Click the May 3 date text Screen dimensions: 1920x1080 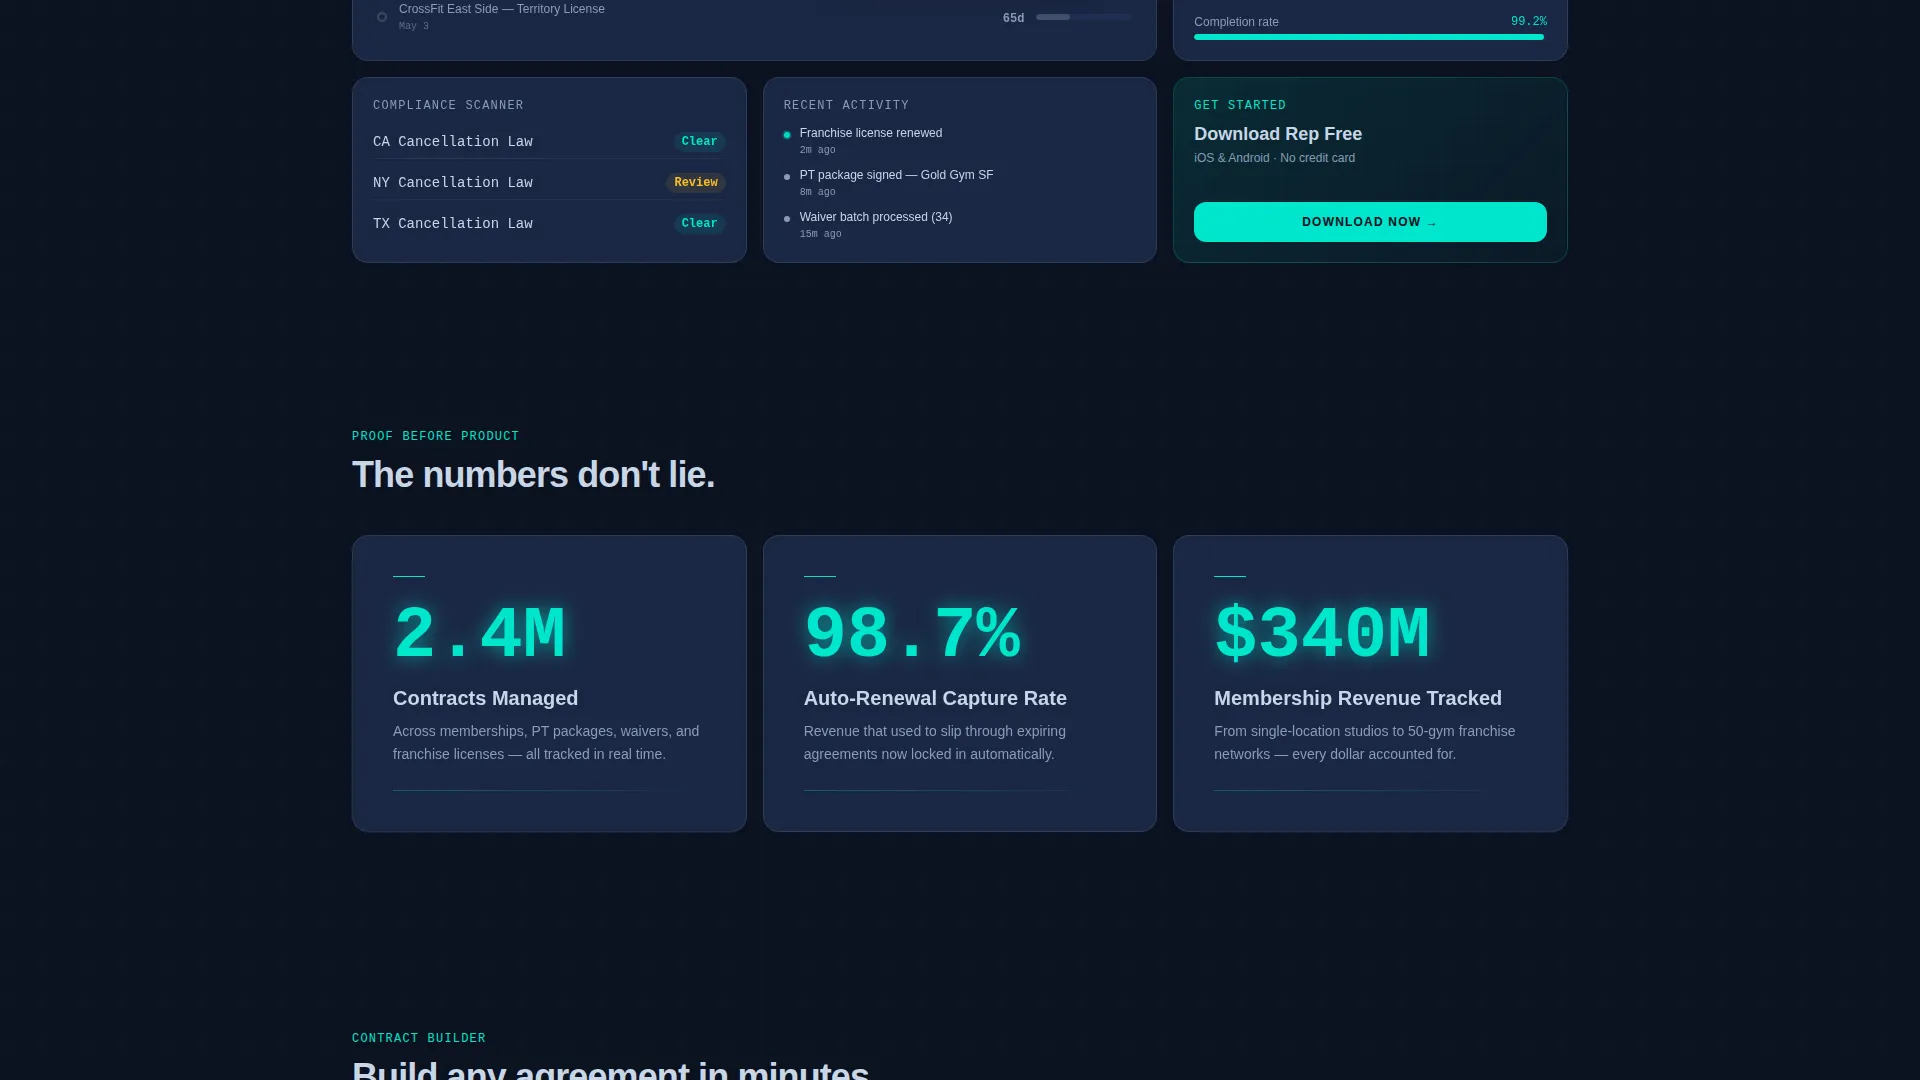pos(414,26)
